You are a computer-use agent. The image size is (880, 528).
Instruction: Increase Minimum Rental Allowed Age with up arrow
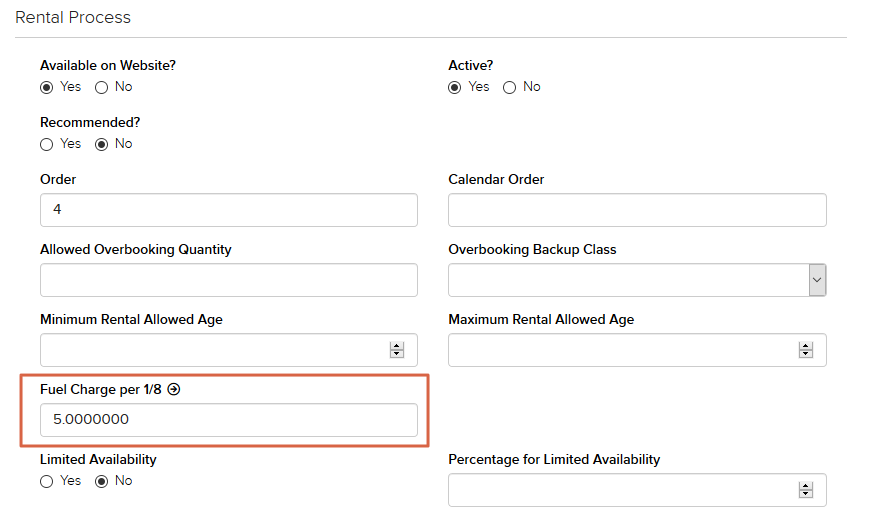397,346
